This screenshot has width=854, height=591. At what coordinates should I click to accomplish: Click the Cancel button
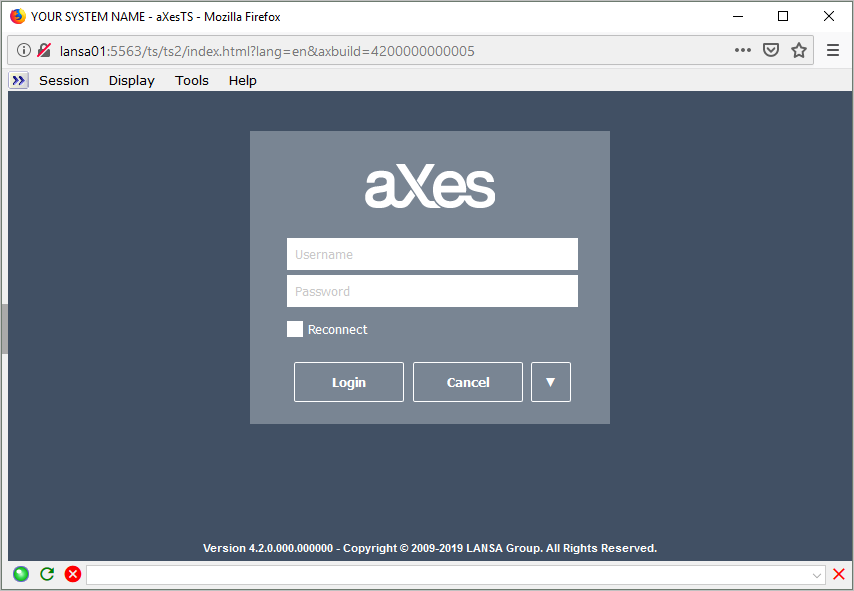(468, 382)
